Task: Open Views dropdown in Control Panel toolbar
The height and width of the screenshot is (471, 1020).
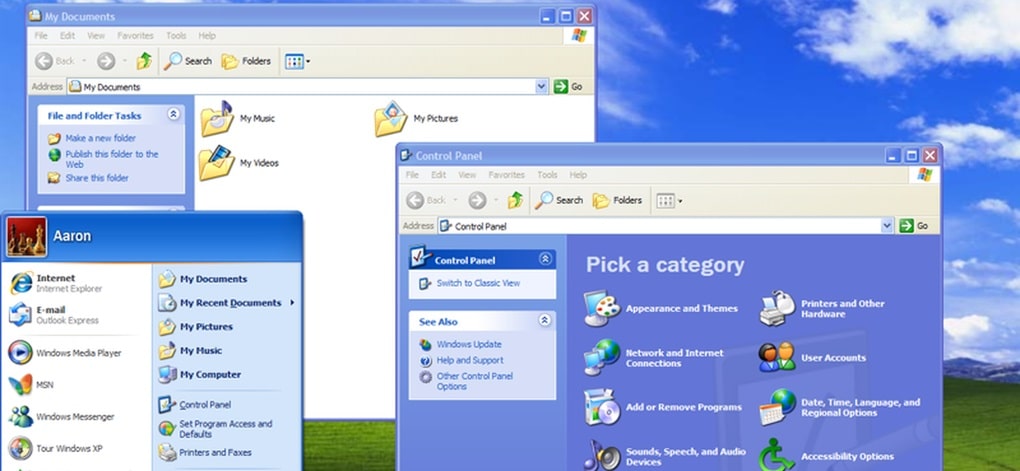Action: pos(669,200)
